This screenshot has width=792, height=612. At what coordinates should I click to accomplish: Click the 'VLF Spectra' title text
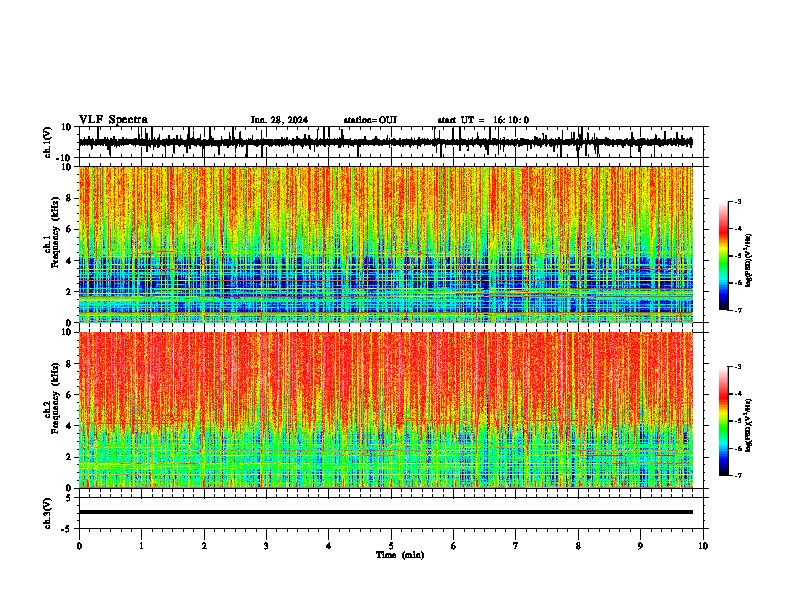tap(113, 120)
